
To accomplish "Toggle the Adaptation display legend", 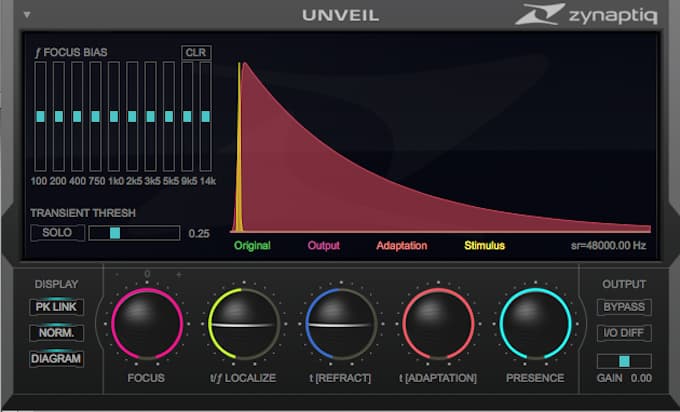I will [402, 245].
